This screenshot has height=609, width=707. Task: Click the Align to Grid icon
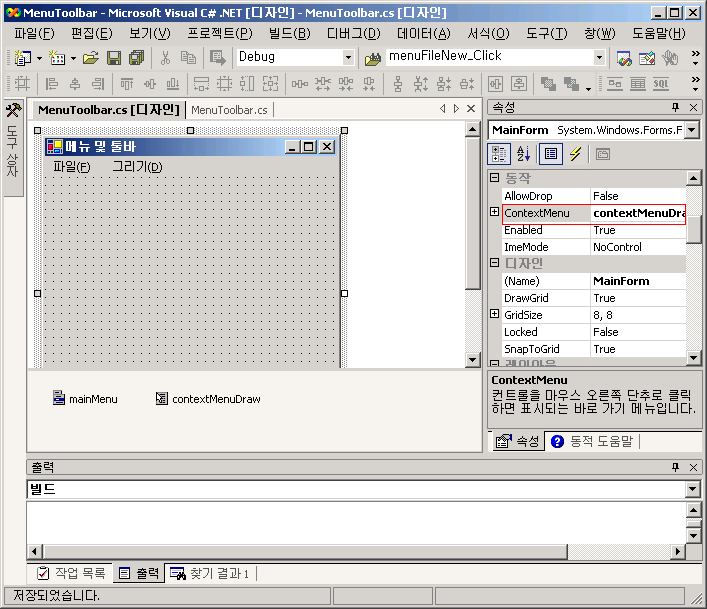point(22,84)
